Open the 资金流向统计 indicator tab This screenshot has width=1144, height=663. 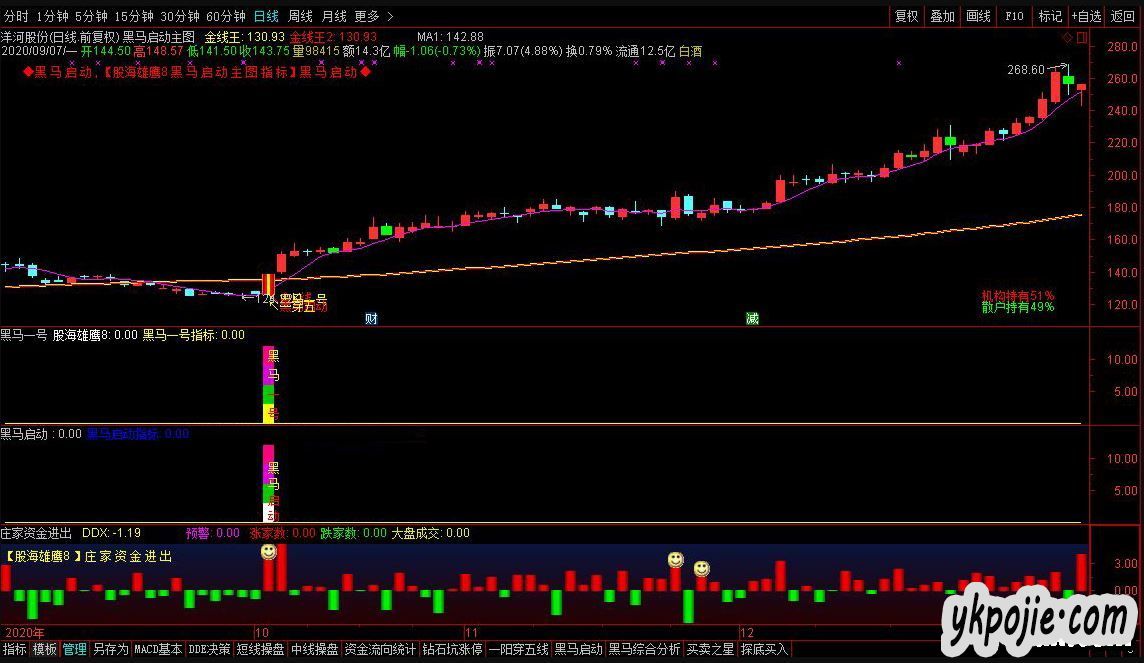pos(379,649)
